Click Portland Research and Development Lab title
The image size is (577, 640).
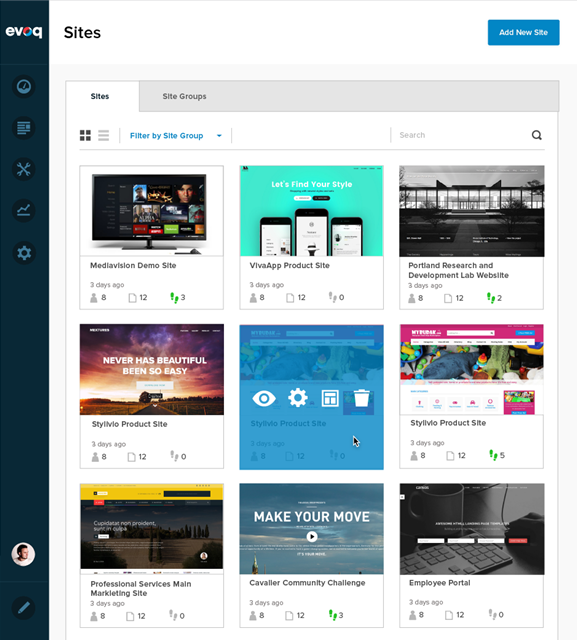coord(458,270)
